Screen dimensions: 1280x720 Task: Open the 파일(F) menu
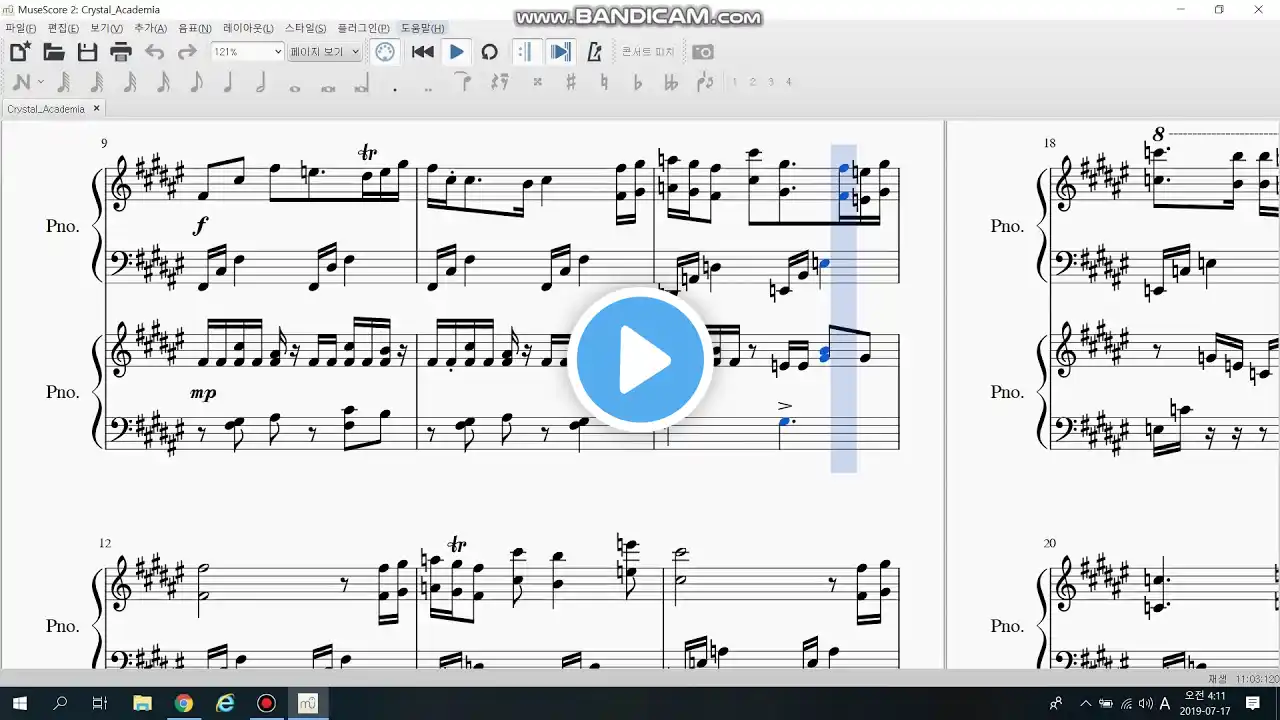(x=21, y=28)
